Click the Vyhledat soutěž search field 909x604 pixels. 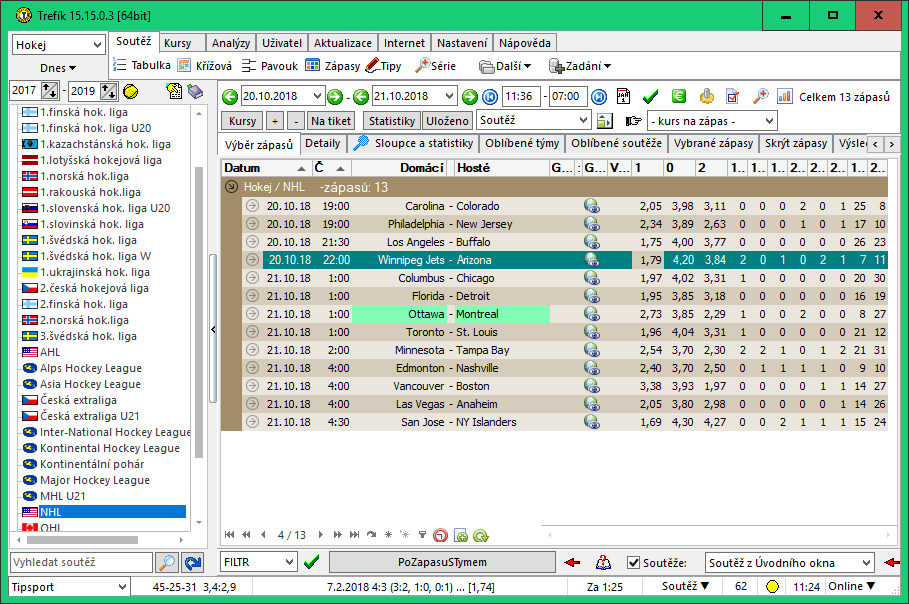pyautogui.click(x=81, y=562)
